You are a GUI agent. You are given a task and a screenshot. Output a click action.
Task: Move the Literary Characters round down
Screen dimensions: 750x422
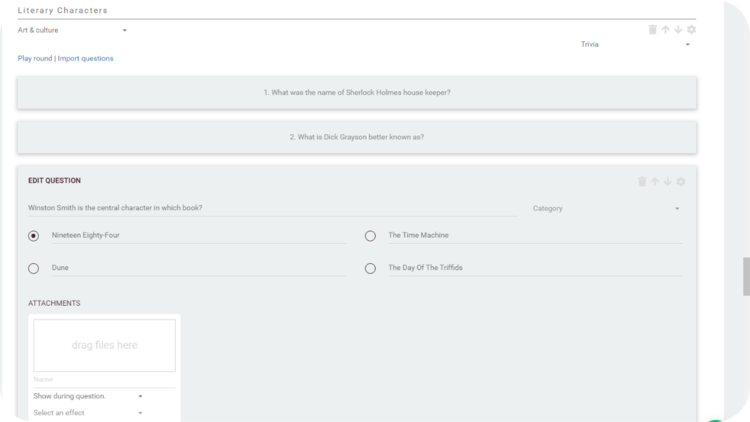coord(678,30)
